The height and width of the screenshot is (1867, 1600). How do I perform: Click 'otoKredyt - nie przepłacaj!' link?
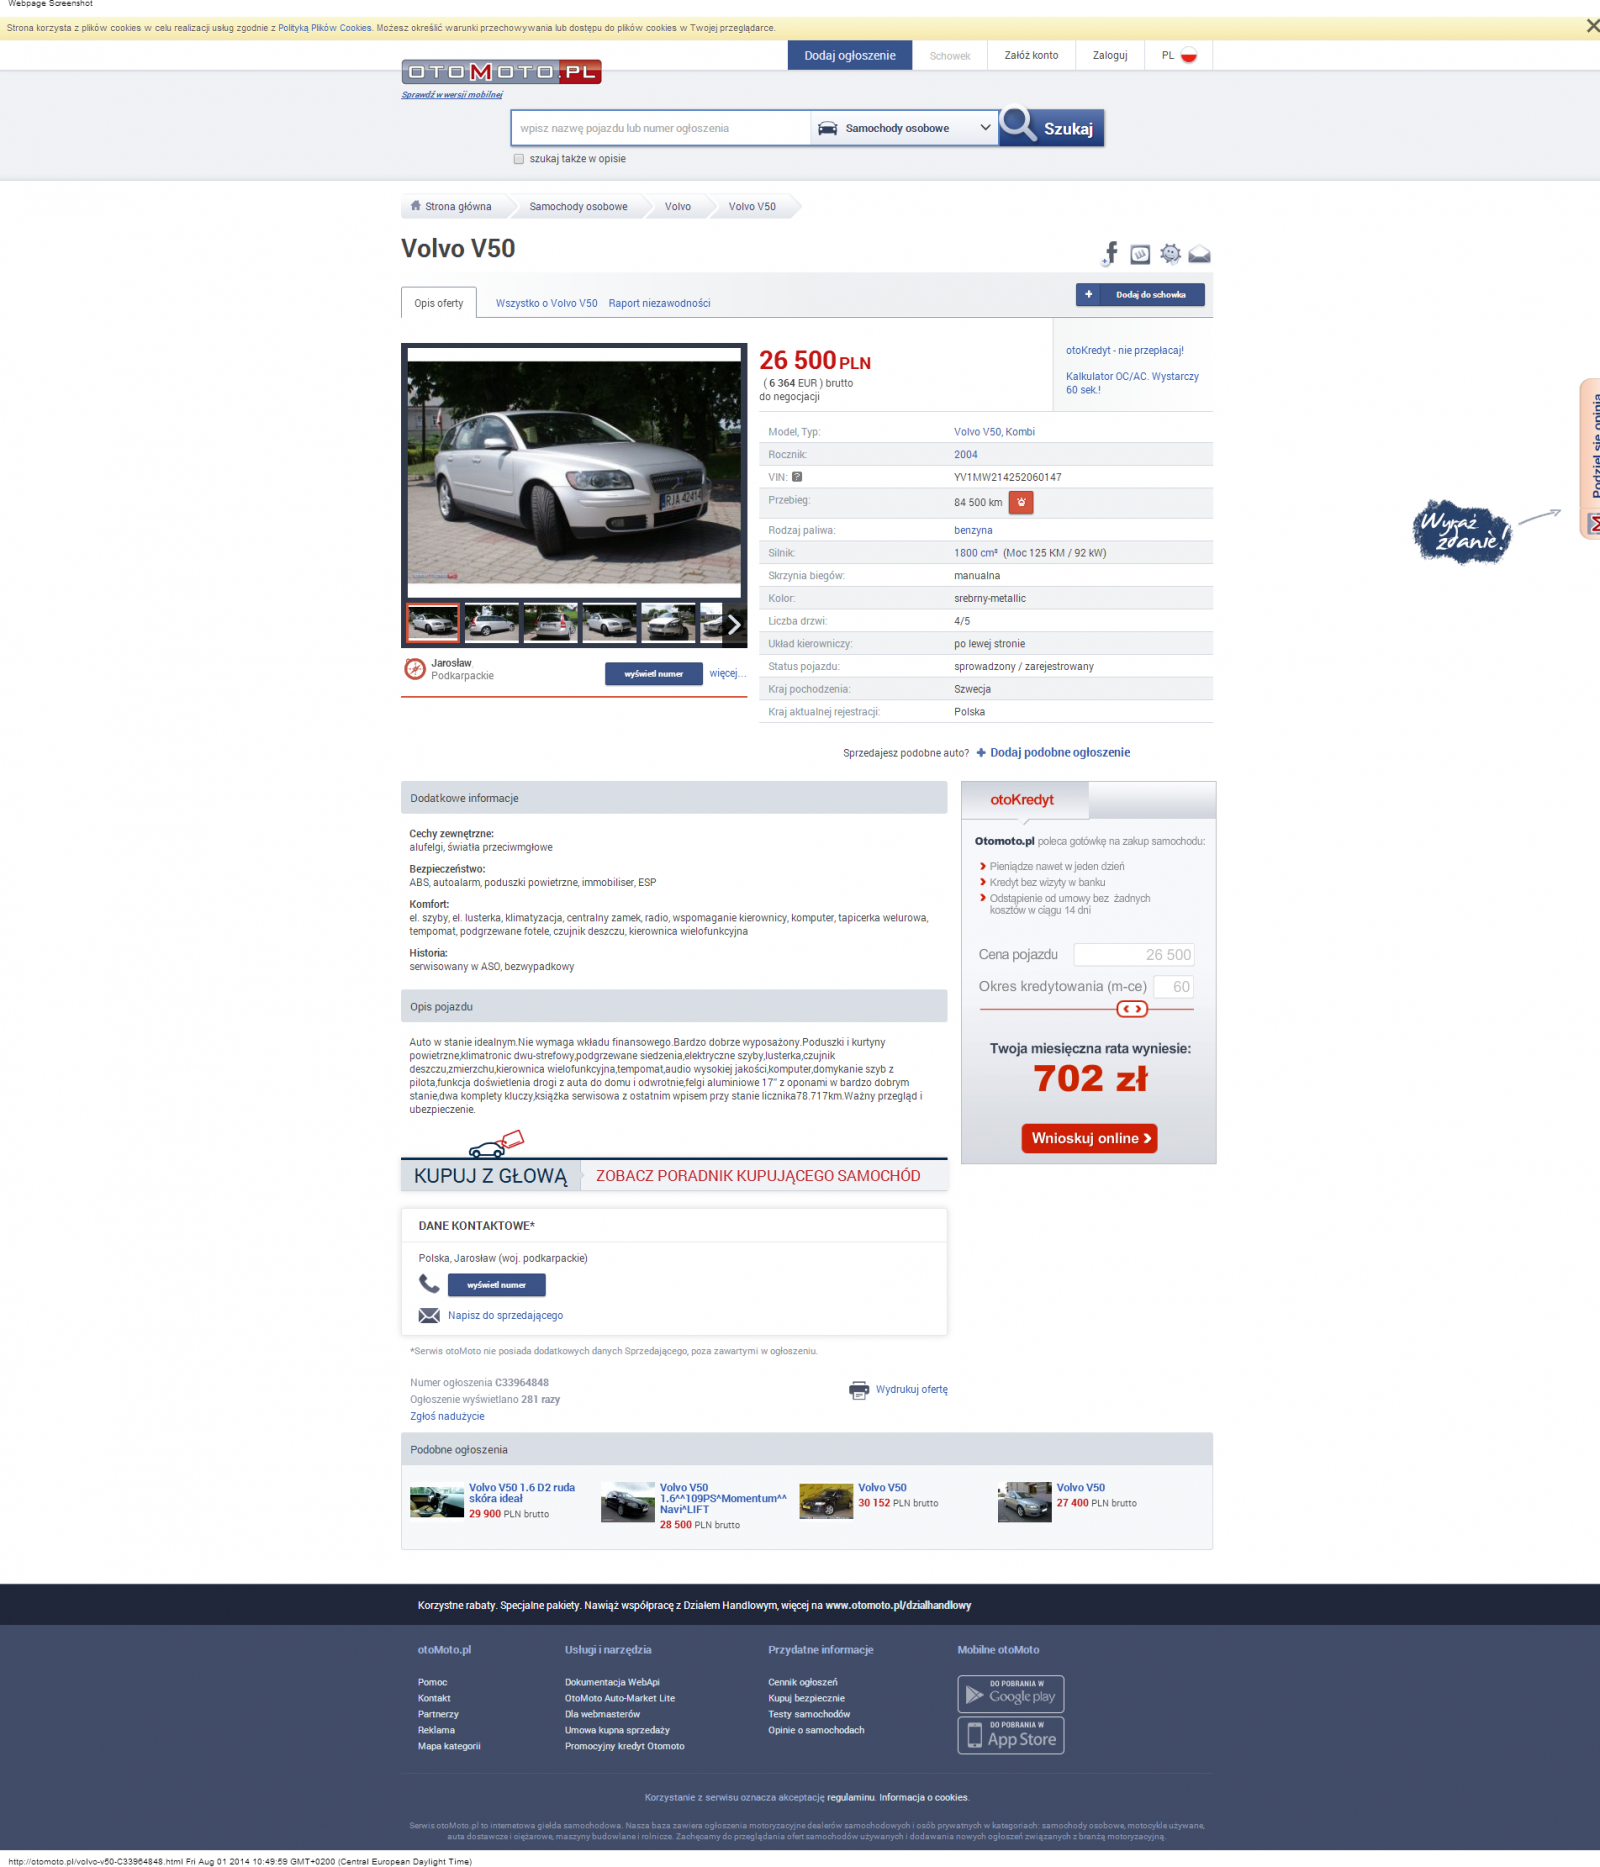[x=1125, y=351]
